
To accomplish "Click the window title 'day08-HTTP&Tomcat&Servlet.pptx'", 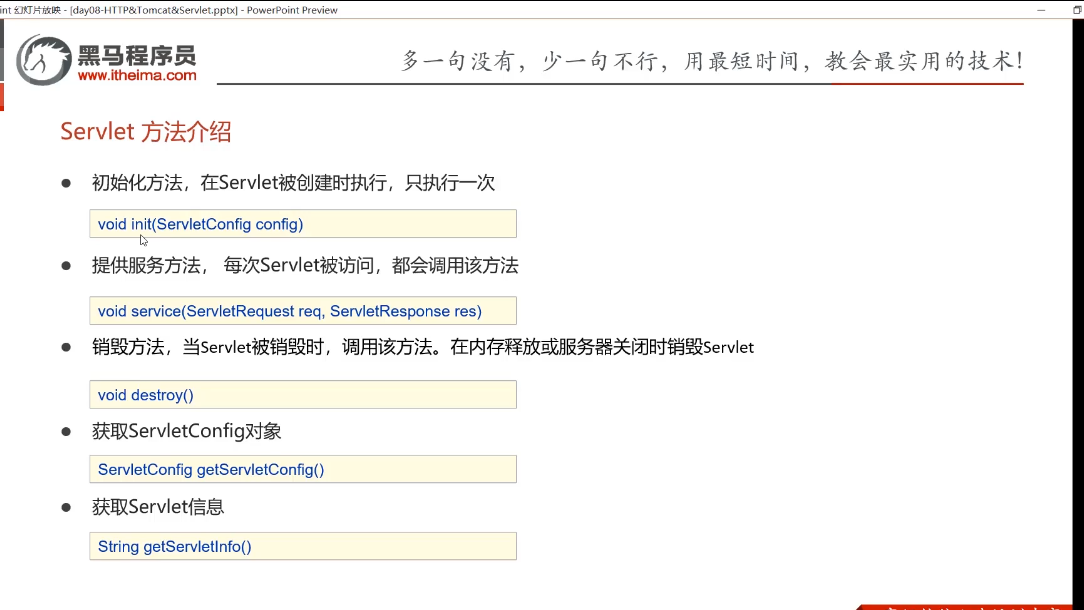I will (x=153, y=10).
